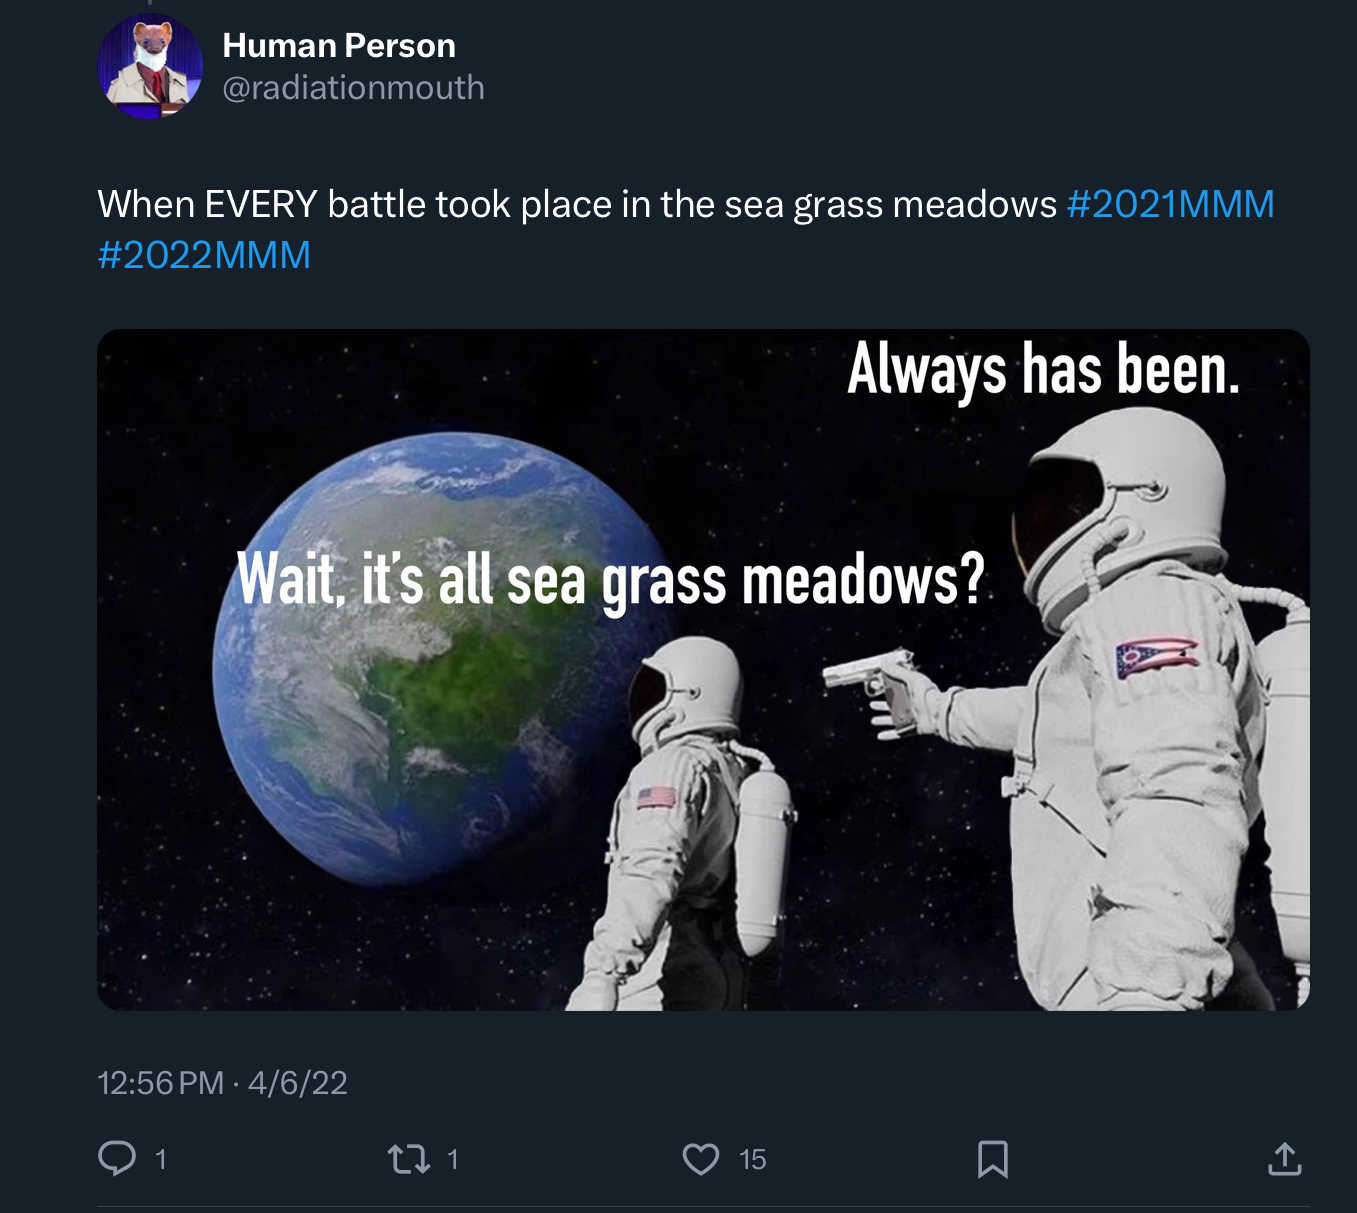
Task: Click the 12:56 PM timestamp
Action: click(160, 1083)
